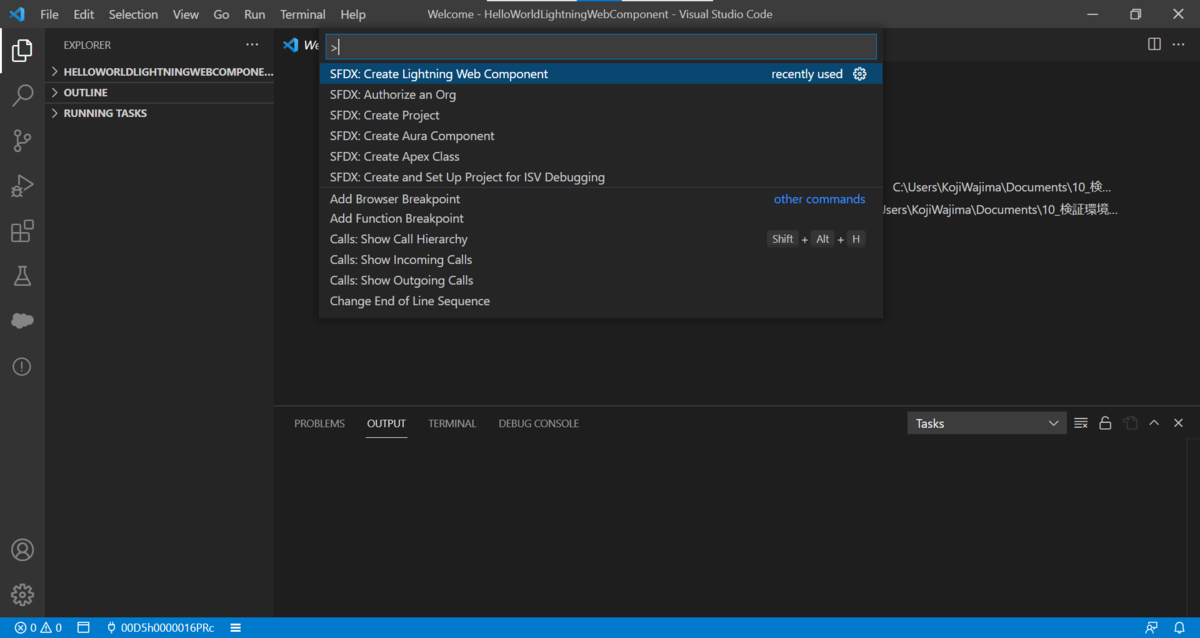Open the Tasks output channel dropdown

coord(987,423)
